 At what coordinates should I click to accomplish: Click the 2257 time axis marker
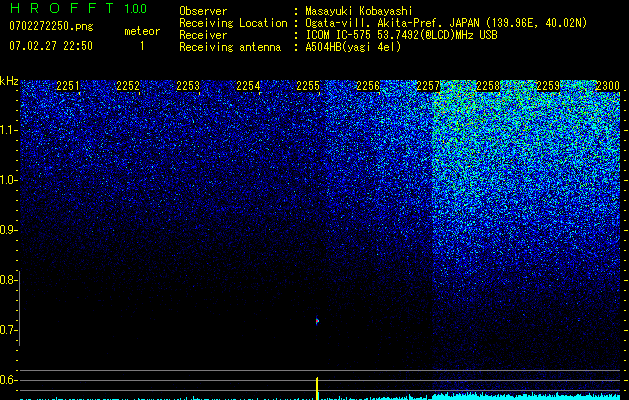coord(428,86)
